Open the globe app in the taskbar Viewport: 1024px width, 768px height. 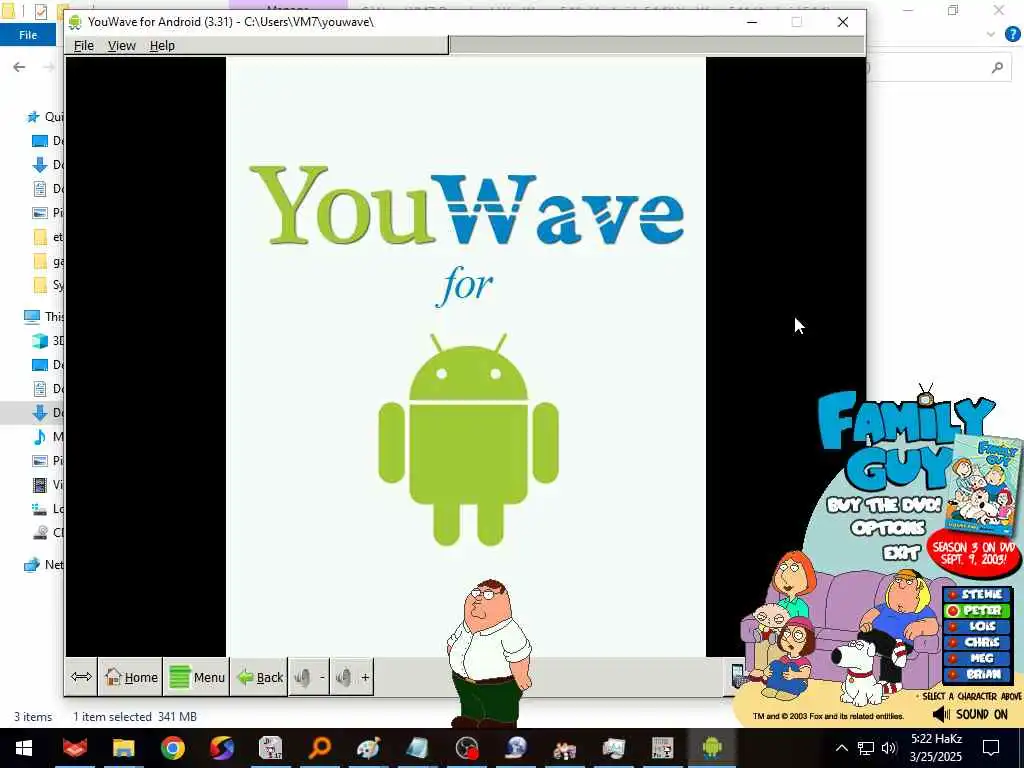516,748
